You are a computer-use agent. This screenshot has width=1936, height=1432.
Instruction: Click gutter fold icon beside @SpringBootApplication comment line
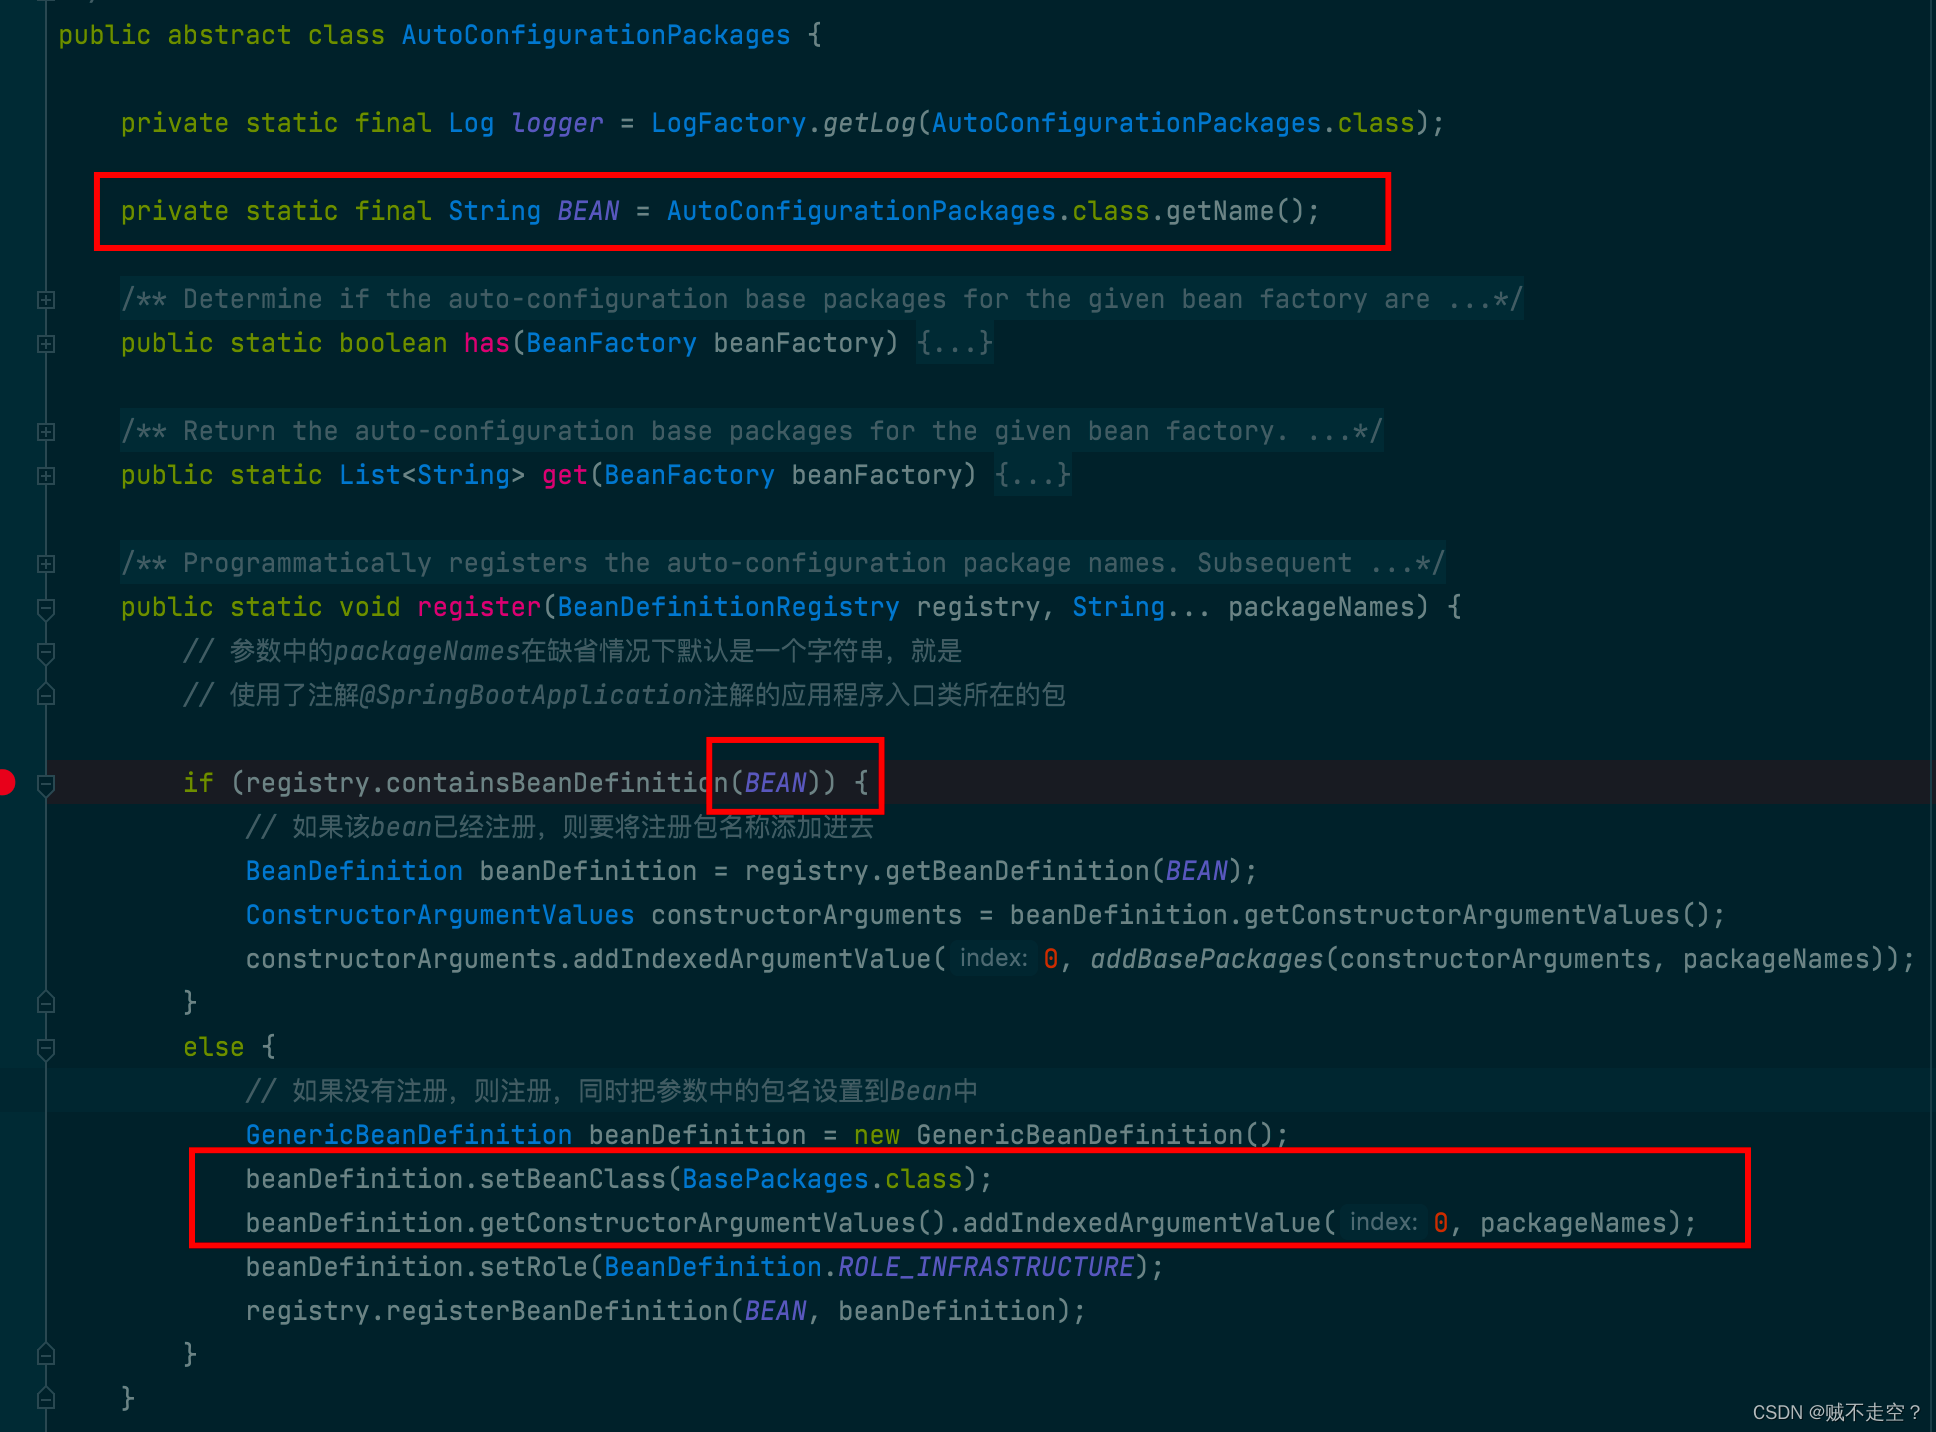pyautogui.click(x=46, y=694)
